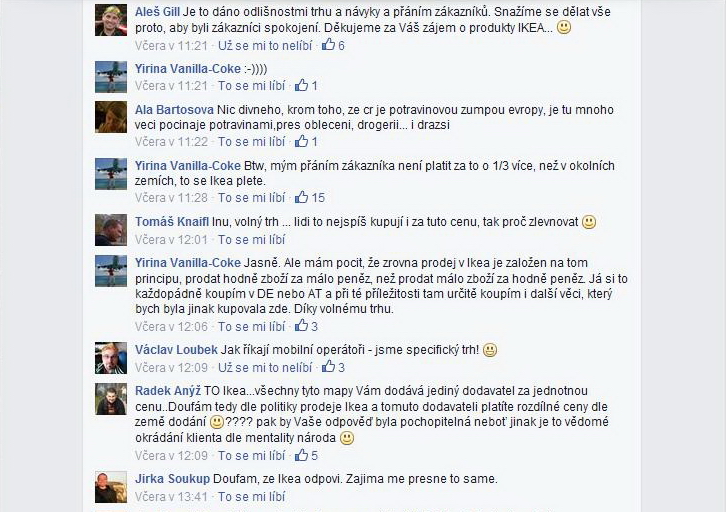The image size is (726, 512).
Task: Unlike Aleš Gill's comment via 'Už se mi to nelíbí'
Action: [265, 45]
